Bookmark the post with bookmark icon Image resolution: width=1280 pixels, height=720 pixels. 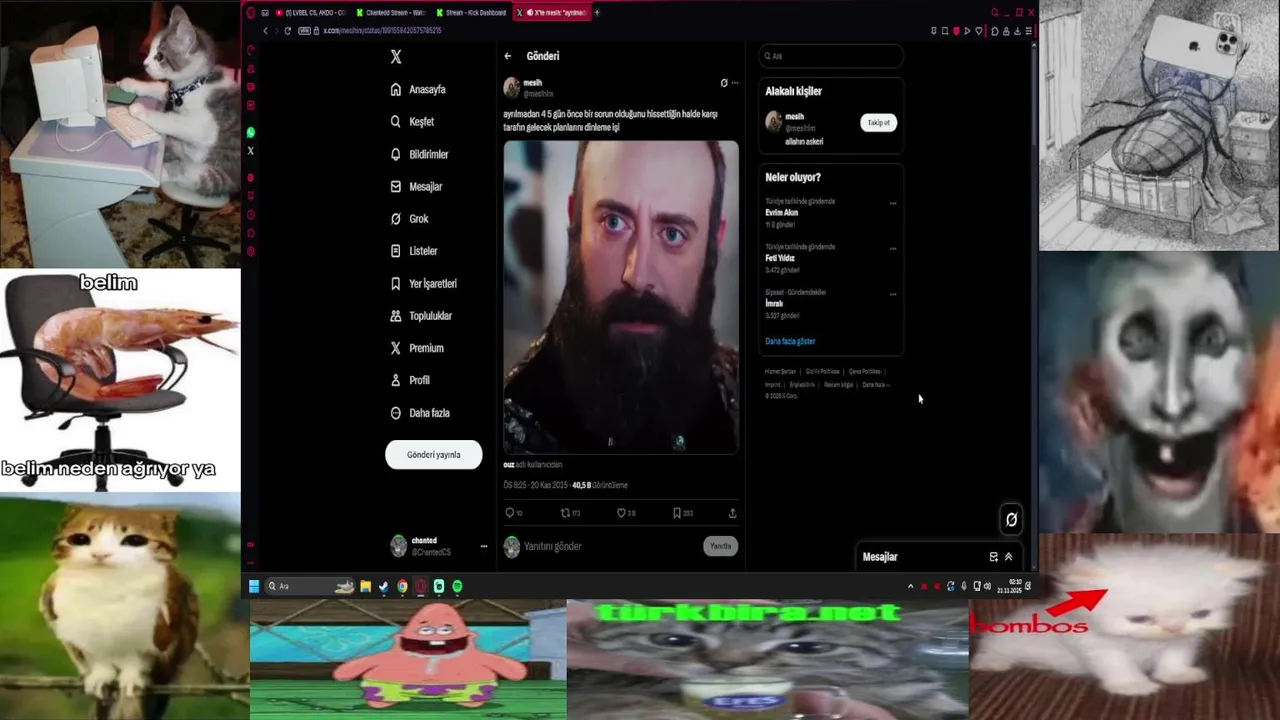click(677, 513)
